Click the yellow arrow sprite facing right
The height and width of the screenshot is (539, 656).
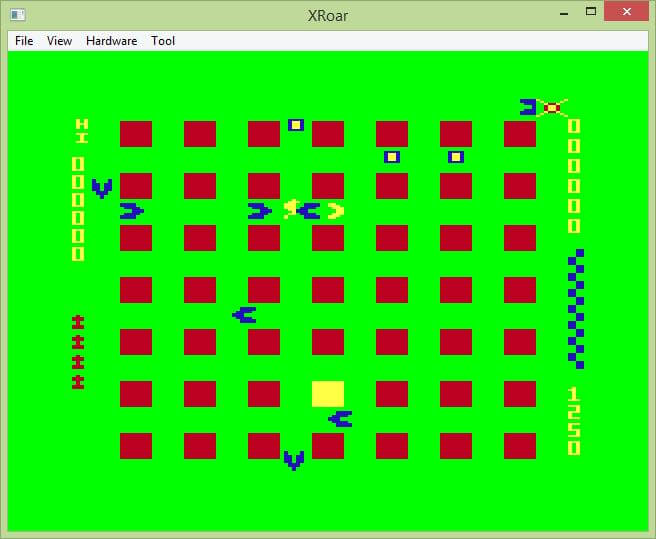336,211
